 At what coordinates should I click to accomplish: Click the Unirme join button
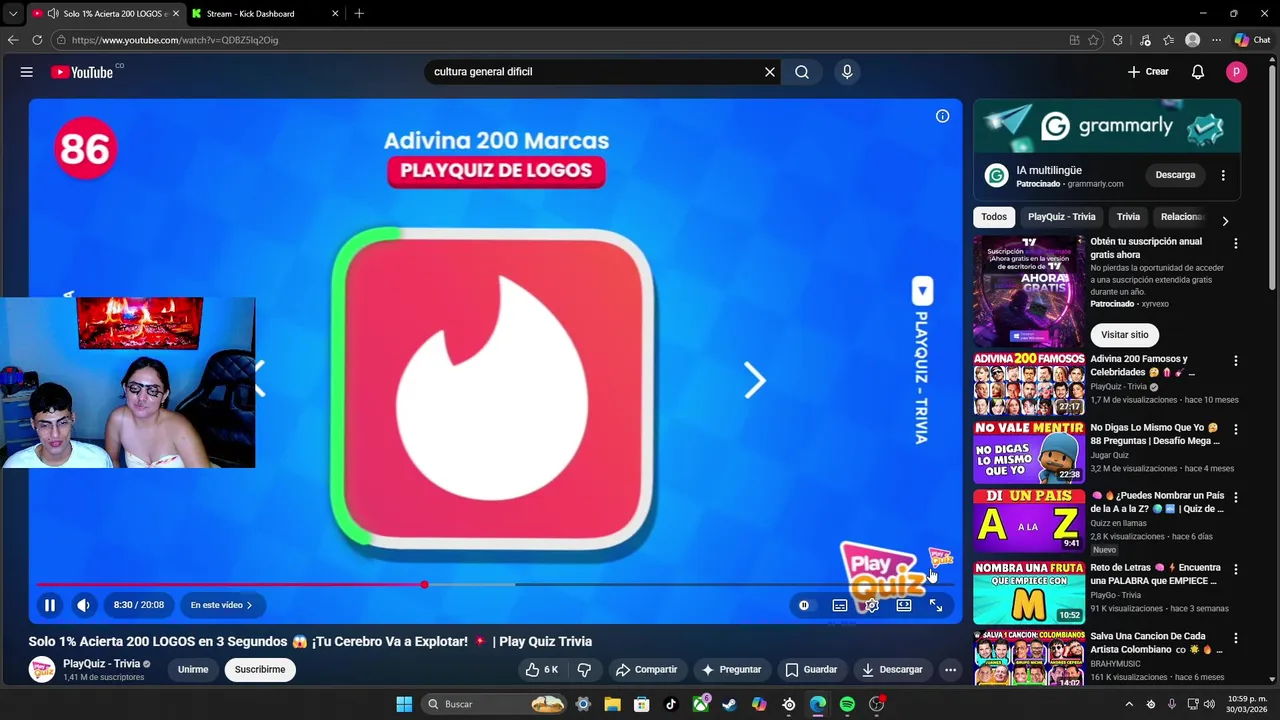tap(193, 670)
